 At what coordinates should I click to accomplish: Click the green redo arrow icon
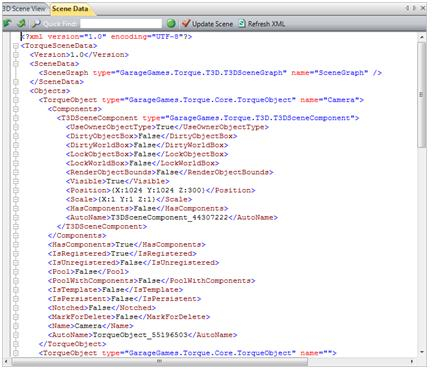(21, 23)
